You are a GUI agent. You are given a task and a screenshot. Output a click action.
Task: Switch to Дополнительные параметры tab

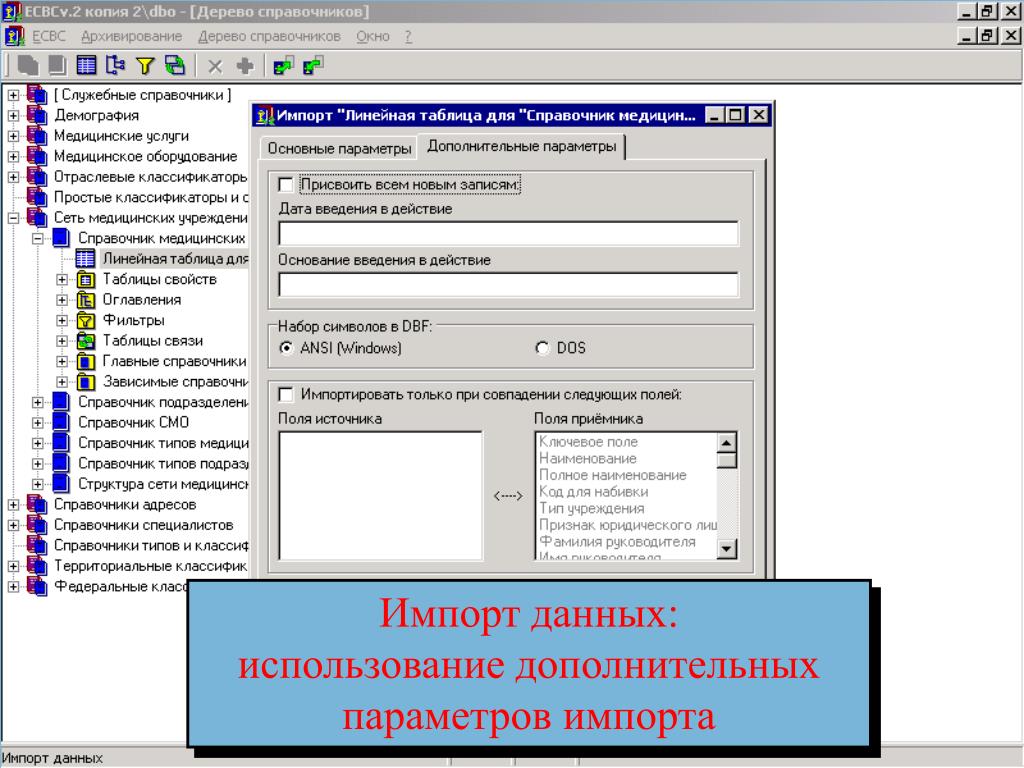click(x=521, y=146)
